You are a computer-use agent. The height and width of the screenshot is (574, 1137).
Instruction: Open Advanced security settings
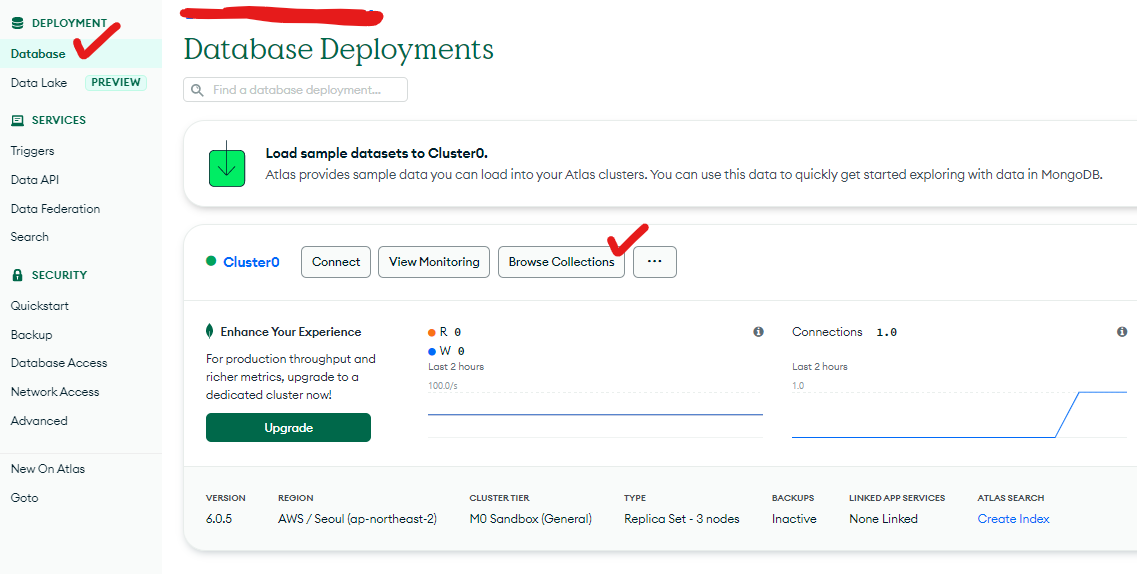tap(39, 421)
